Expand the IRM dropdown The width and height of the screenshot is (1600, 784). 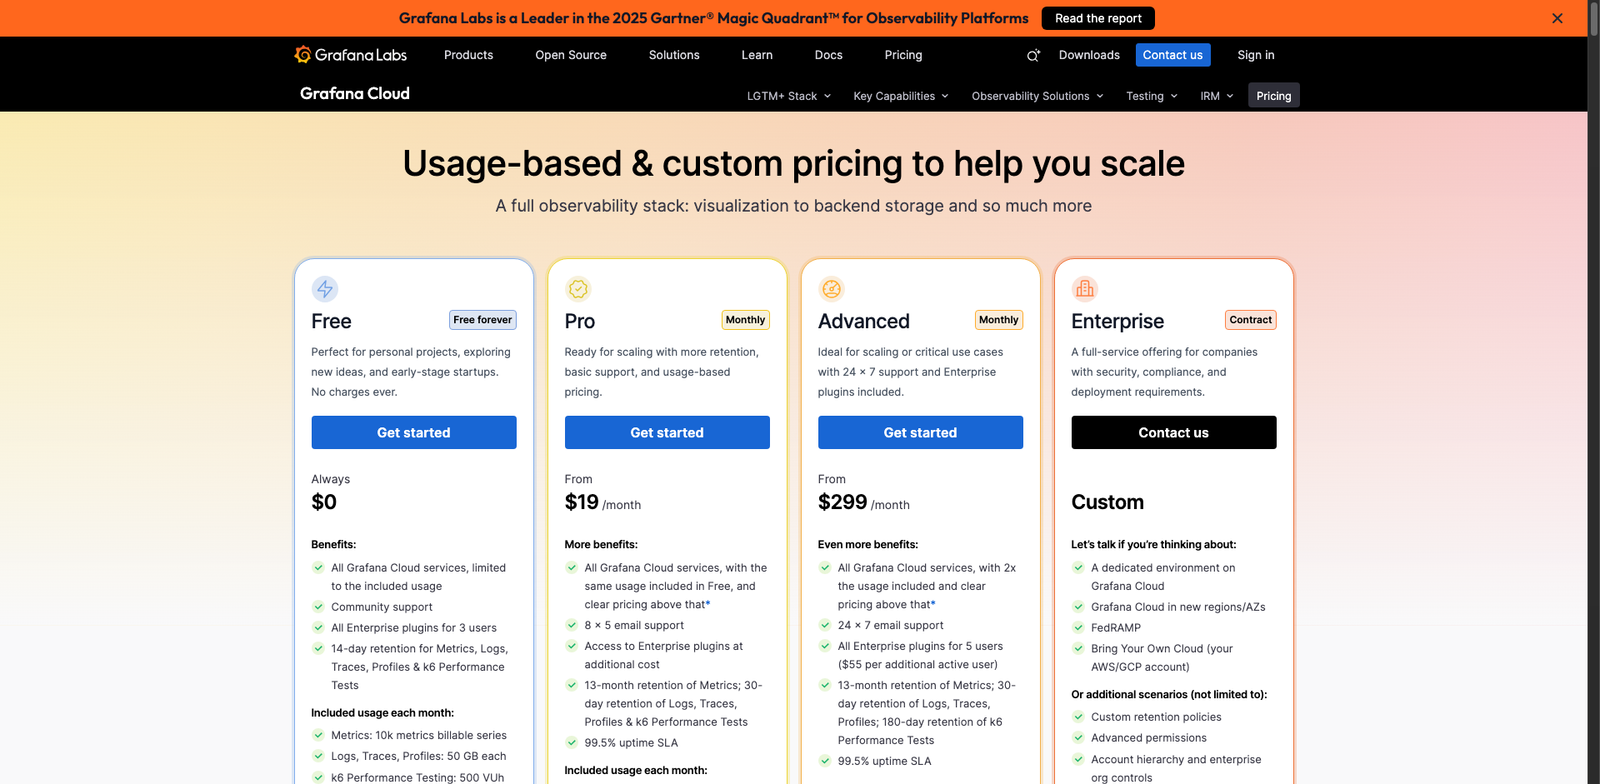tap(1217, 96)
